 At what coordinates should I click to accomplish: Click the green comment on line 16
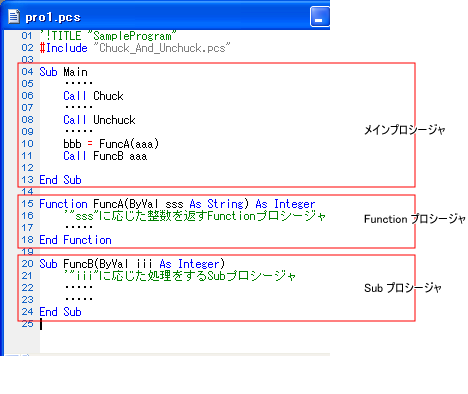(195, 216)
